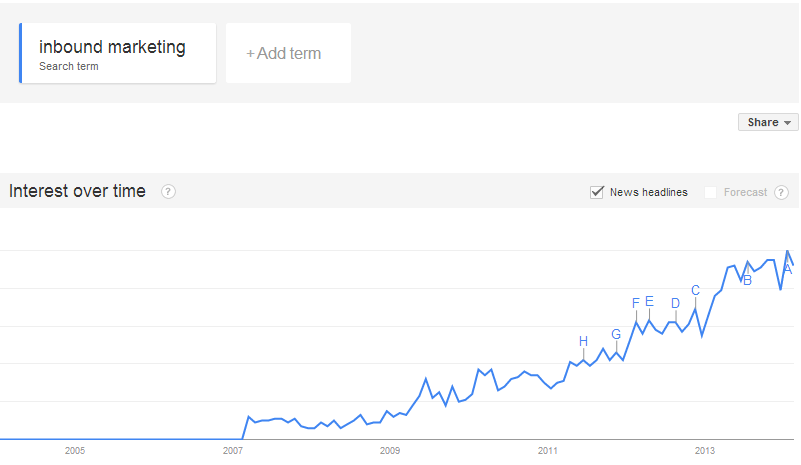Image resolution: width=801 pixels, height=465 pixels.
Task: Open news headline marker H
Action: tap(583, 341)
